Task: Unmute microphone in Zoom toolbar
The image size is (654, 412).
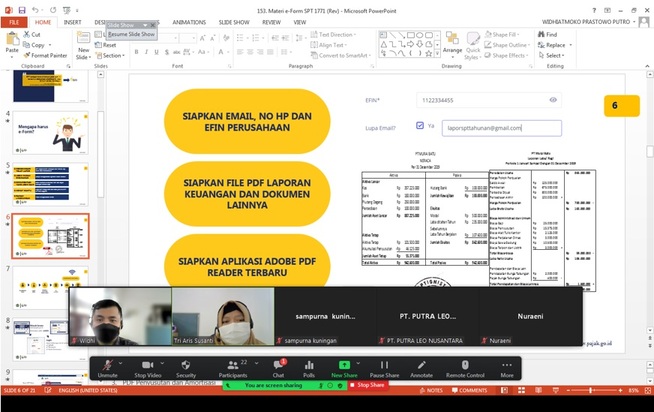Action: click(107, 367)
